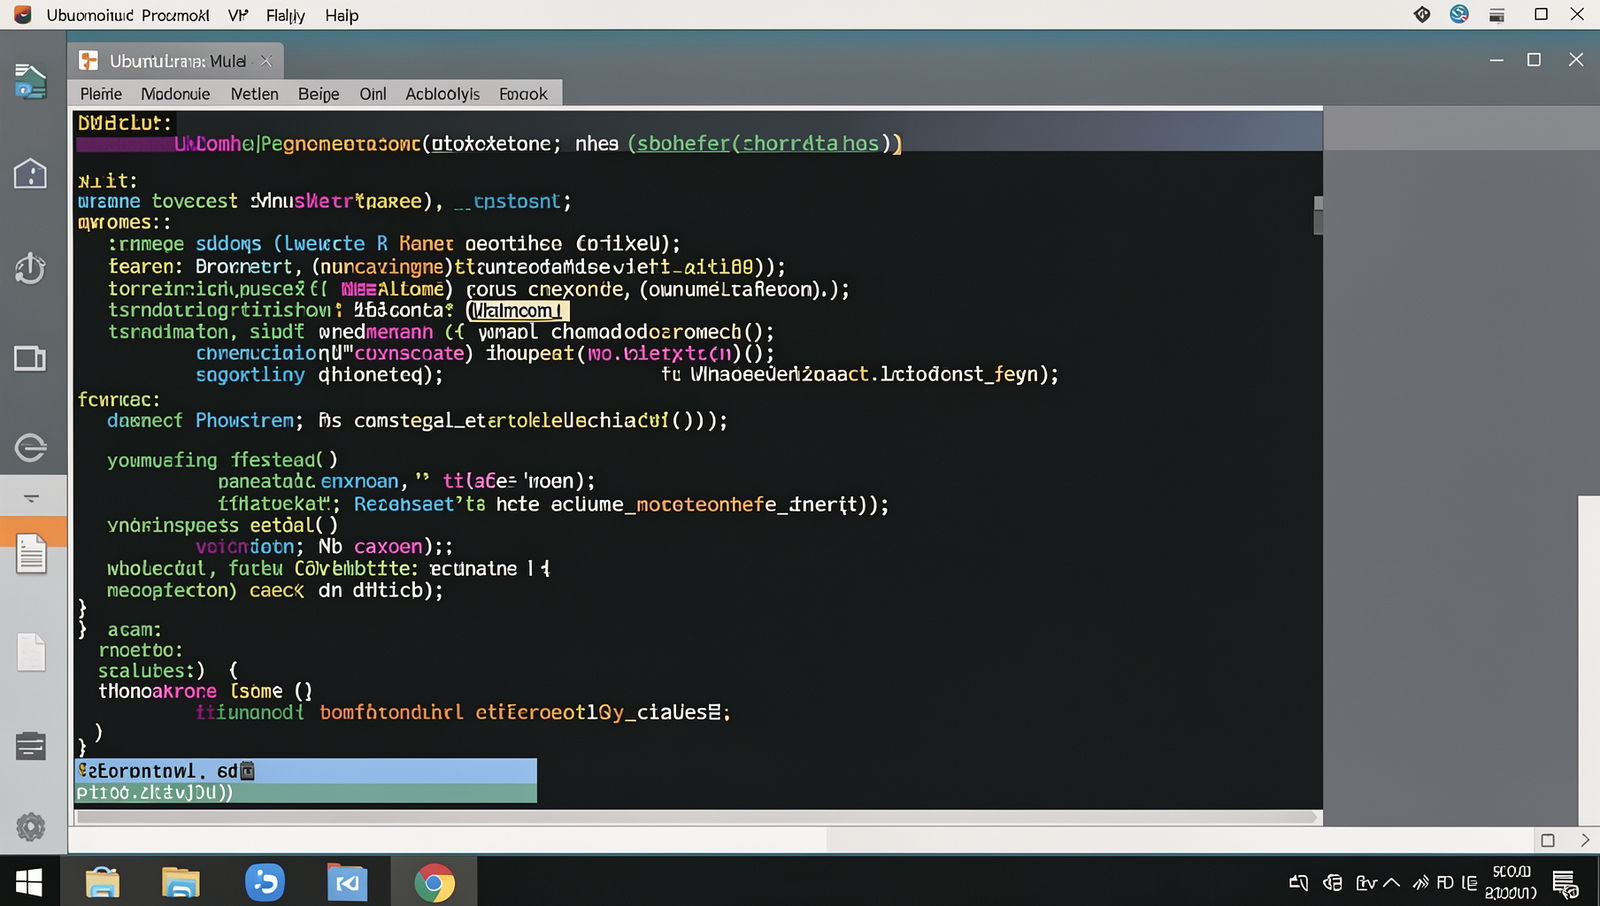
Task: Click the display monitor sidebar icon
Action: point(30,358)
